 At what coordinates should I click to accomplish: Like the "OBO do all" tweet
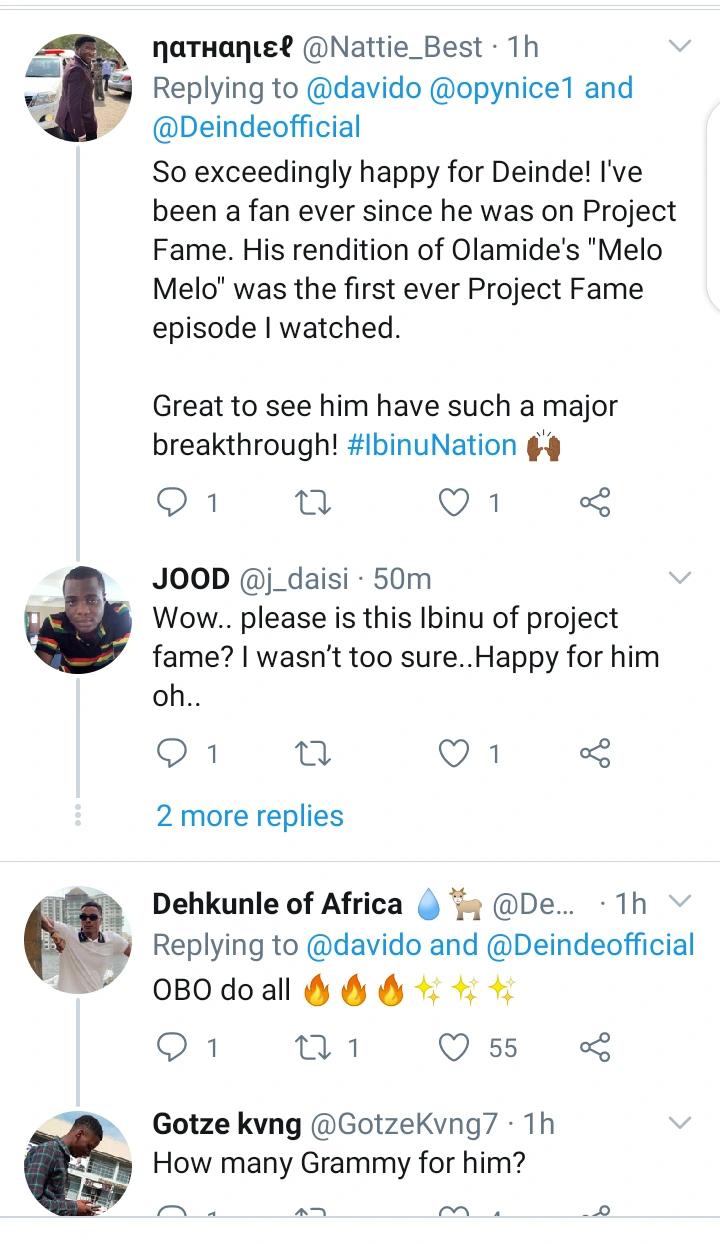click(x=455, y=1047)
